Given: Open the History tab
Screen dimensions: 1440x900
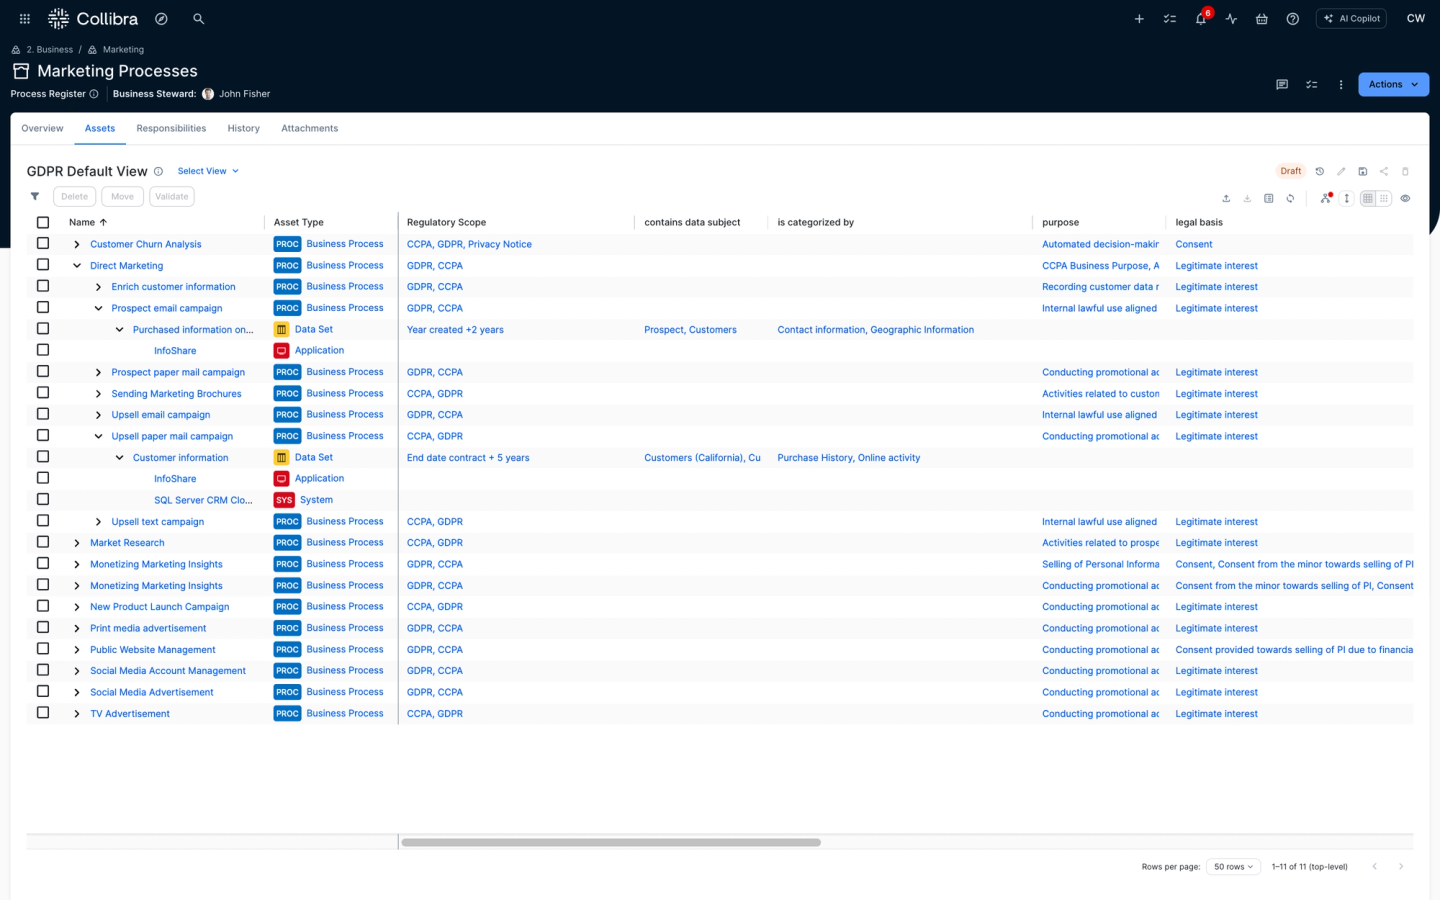Looking at the screenshot, I should pos(243,129).
